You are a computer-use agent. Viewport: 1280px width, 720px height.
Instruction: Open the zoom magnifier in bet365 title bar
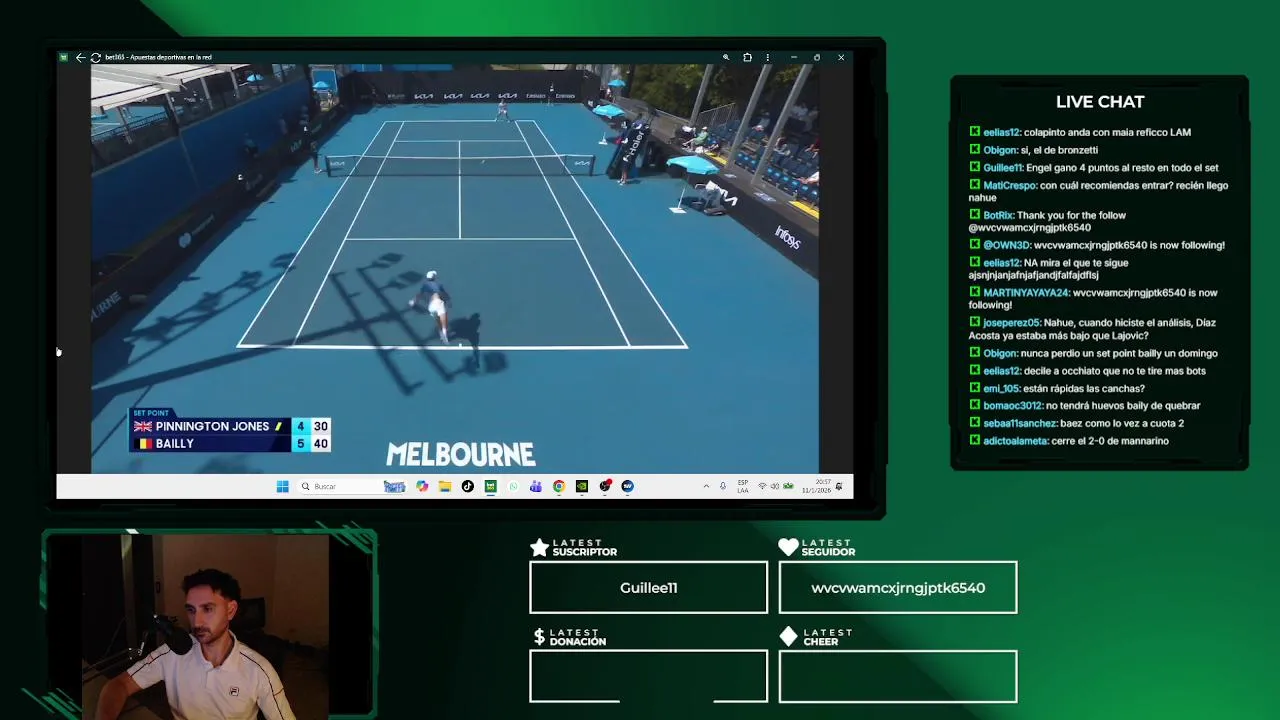coord(726,57)
